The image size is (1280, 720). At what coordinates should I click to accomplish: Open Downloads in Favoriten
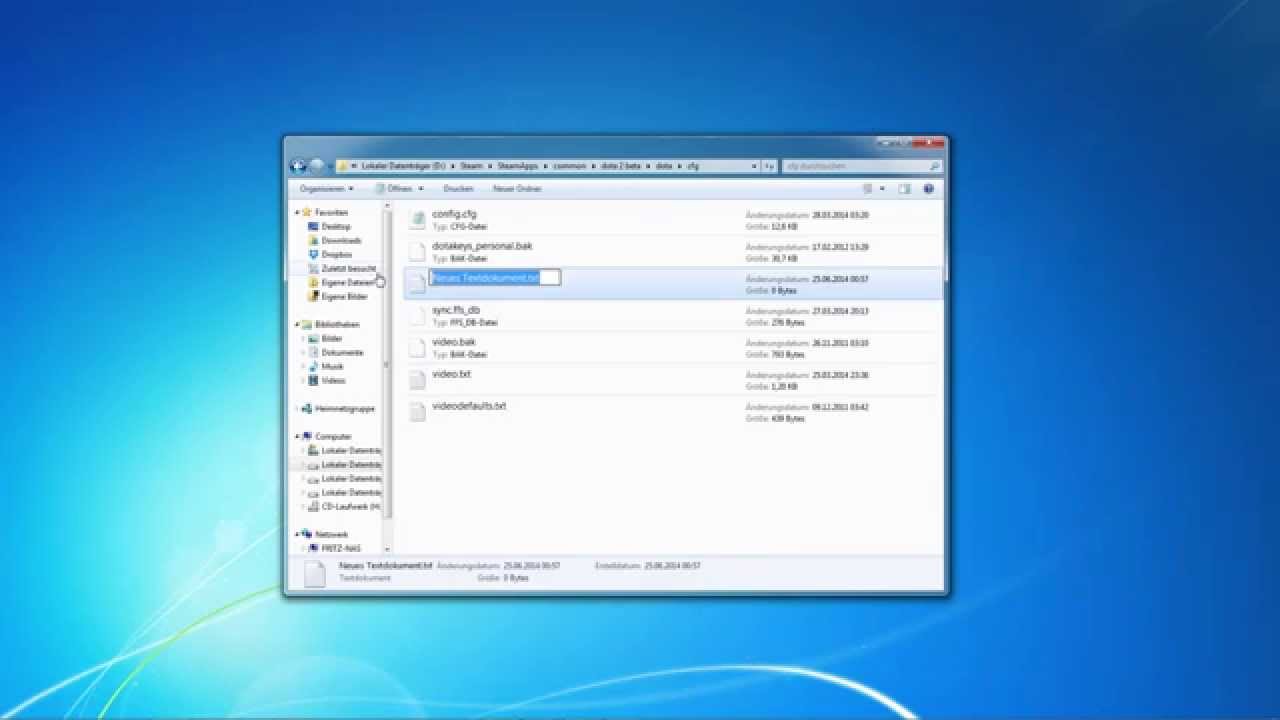tap(341, 241)
